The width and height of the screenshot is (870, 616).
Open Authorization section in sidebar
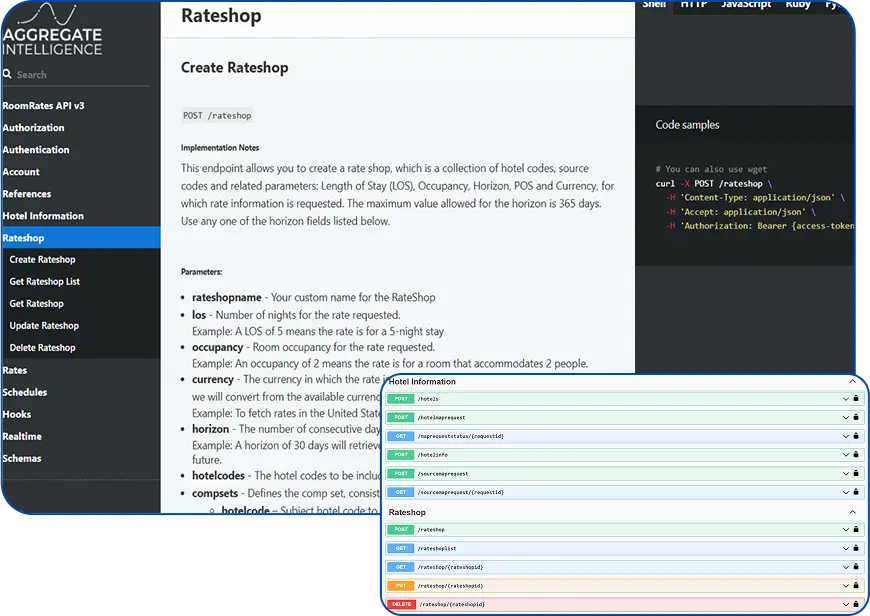pyautogui.click(x=33, y=128)
